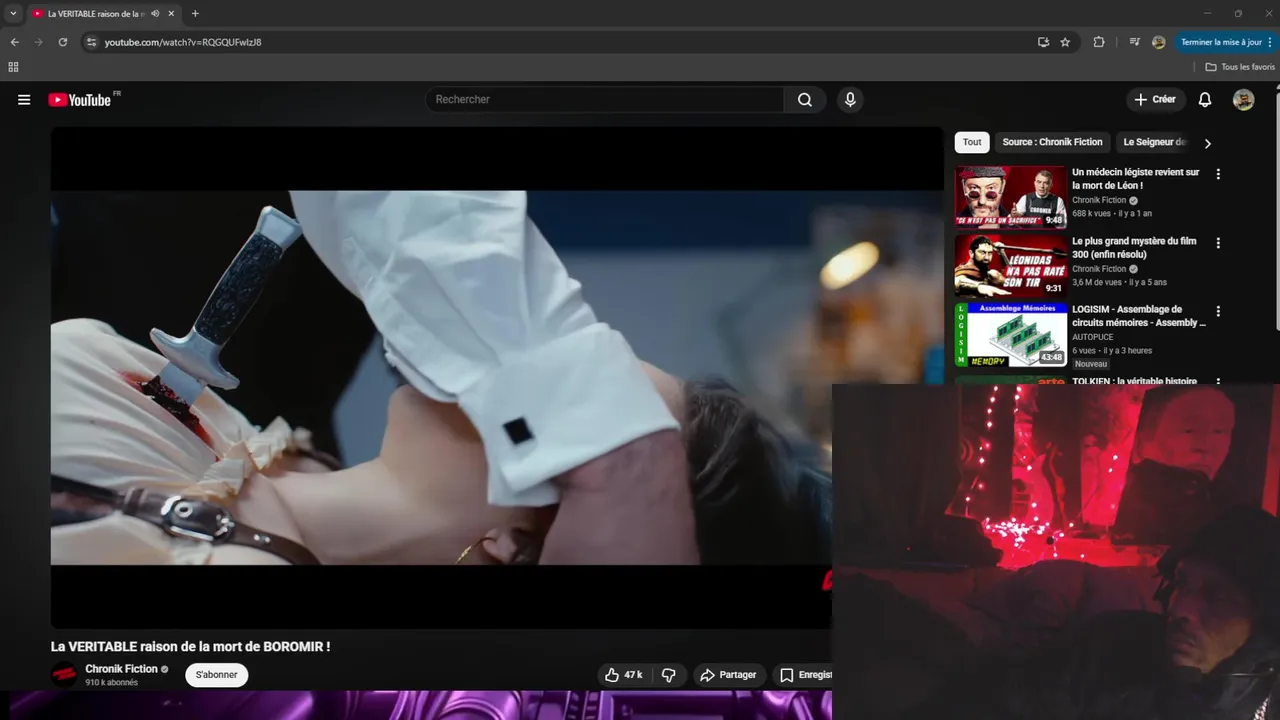
Task: Click the main video player frame
Action: click(497, 377)
